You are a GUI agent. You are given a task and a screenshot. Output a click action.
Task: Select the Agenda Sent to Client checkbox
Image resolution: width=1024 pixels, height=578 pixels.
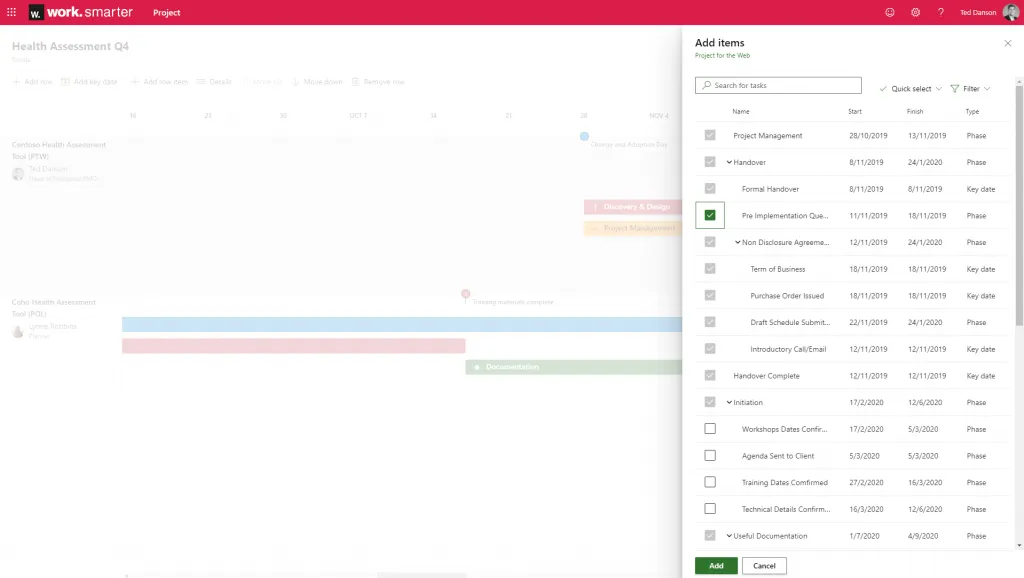point(710,455)
